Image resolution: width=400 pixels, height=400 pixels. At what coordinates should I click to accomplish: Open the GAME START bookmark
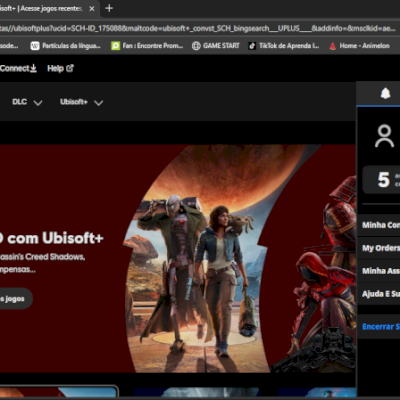pos(216,46)
